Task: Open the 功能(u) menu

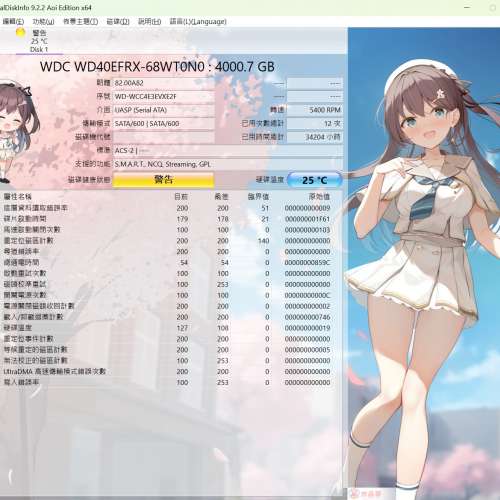Action: tap(43, 22)
